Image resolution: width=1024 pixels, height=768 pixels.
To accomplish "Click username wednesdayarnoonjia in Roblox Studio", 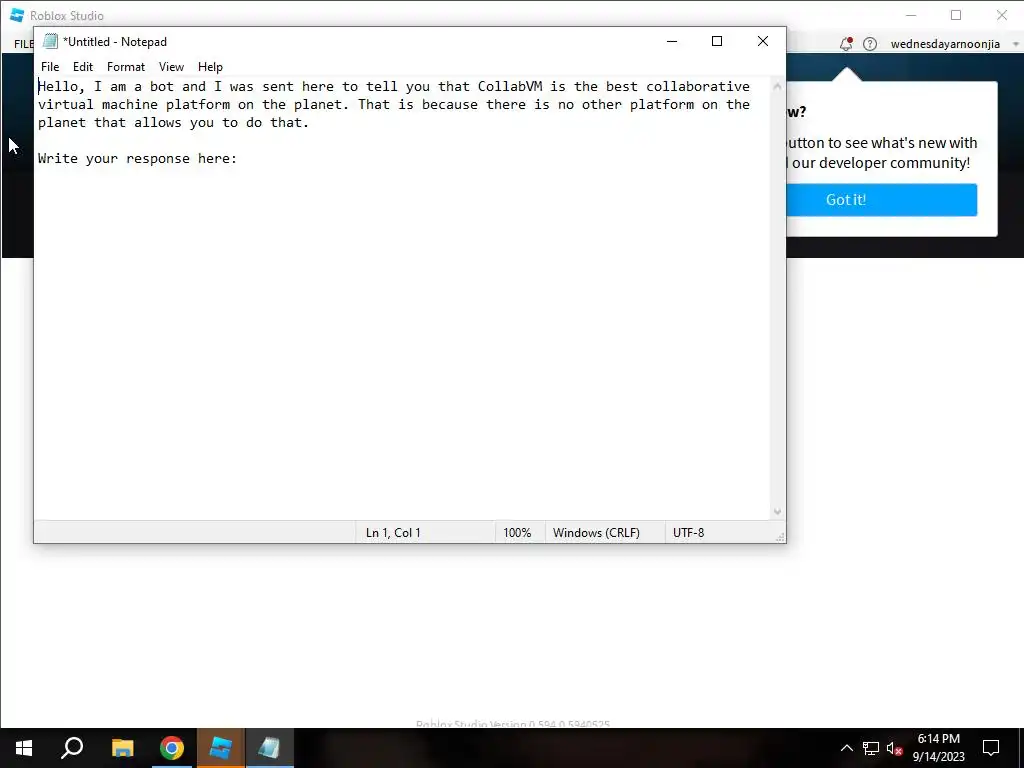I will point(945,44).
